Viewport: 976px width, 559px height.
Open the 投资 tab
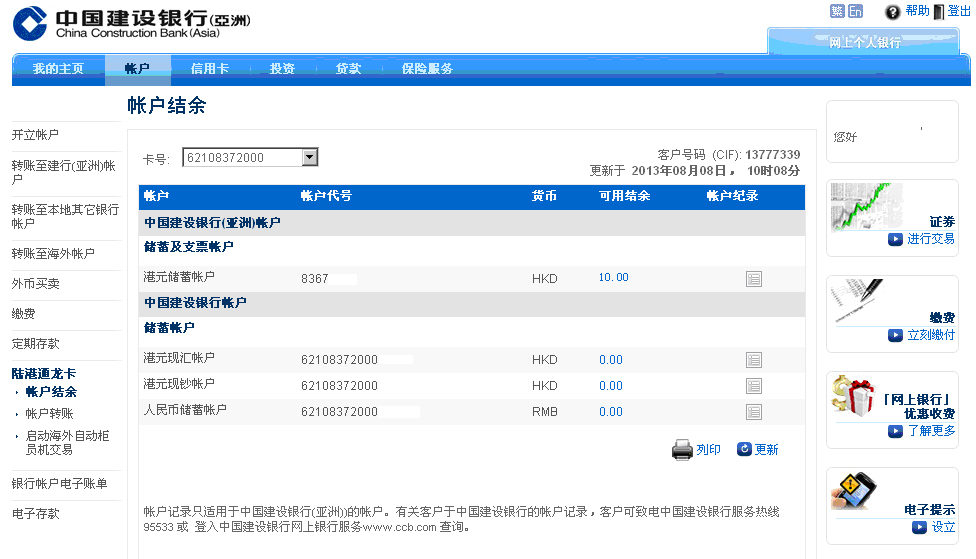pos(282,68)
